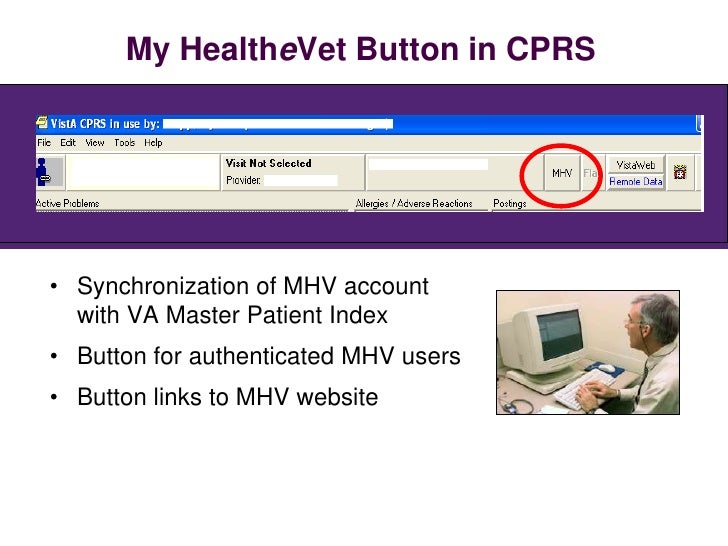Open the Edit menu

coord(68,143)
